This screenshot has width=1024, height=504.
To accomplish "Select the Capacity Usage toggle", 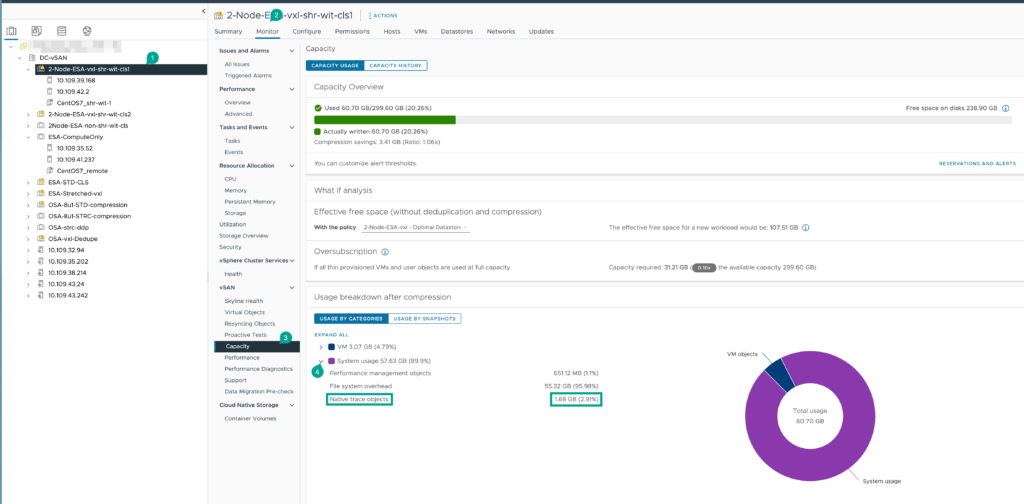I will coord(334,65).
